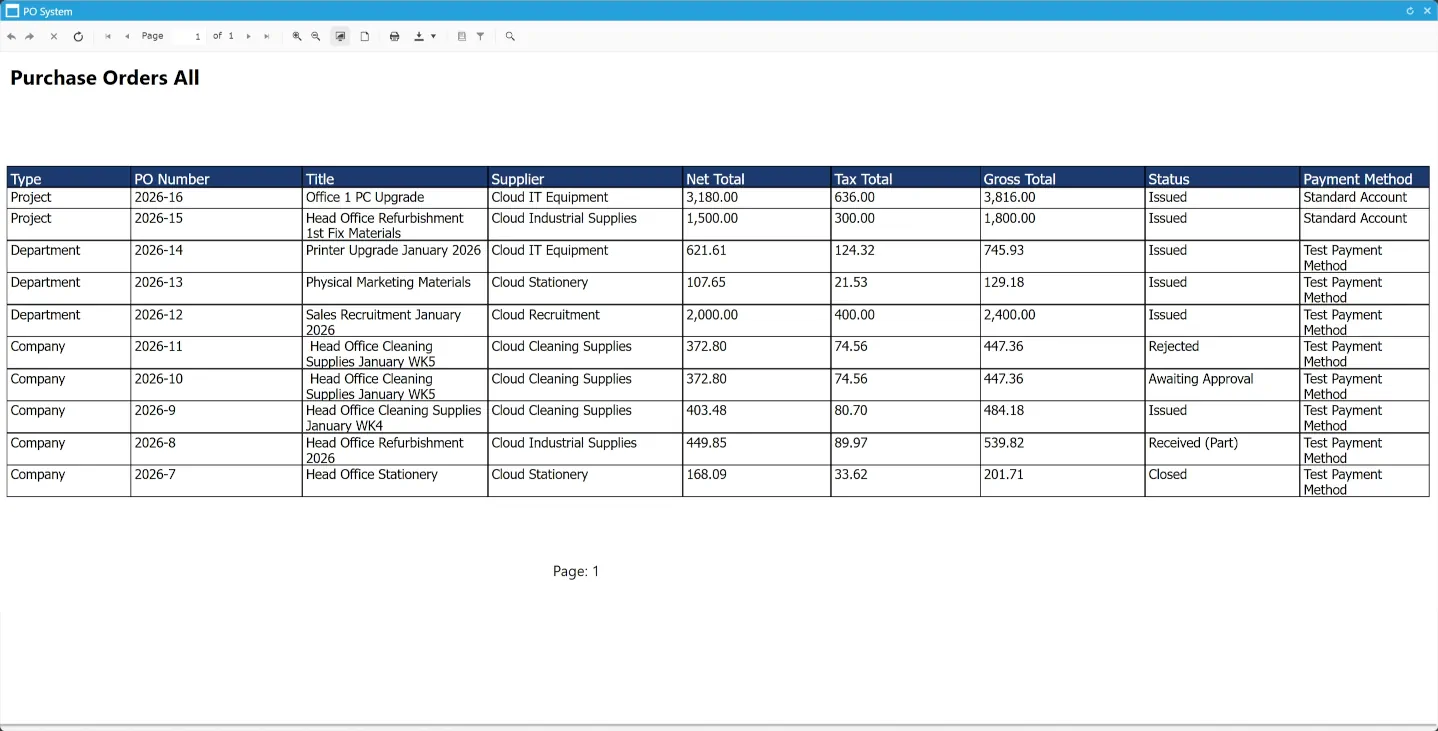Select PO number 2026-12
This screenshot has height=731, width=1438.
tap(159, 315)
